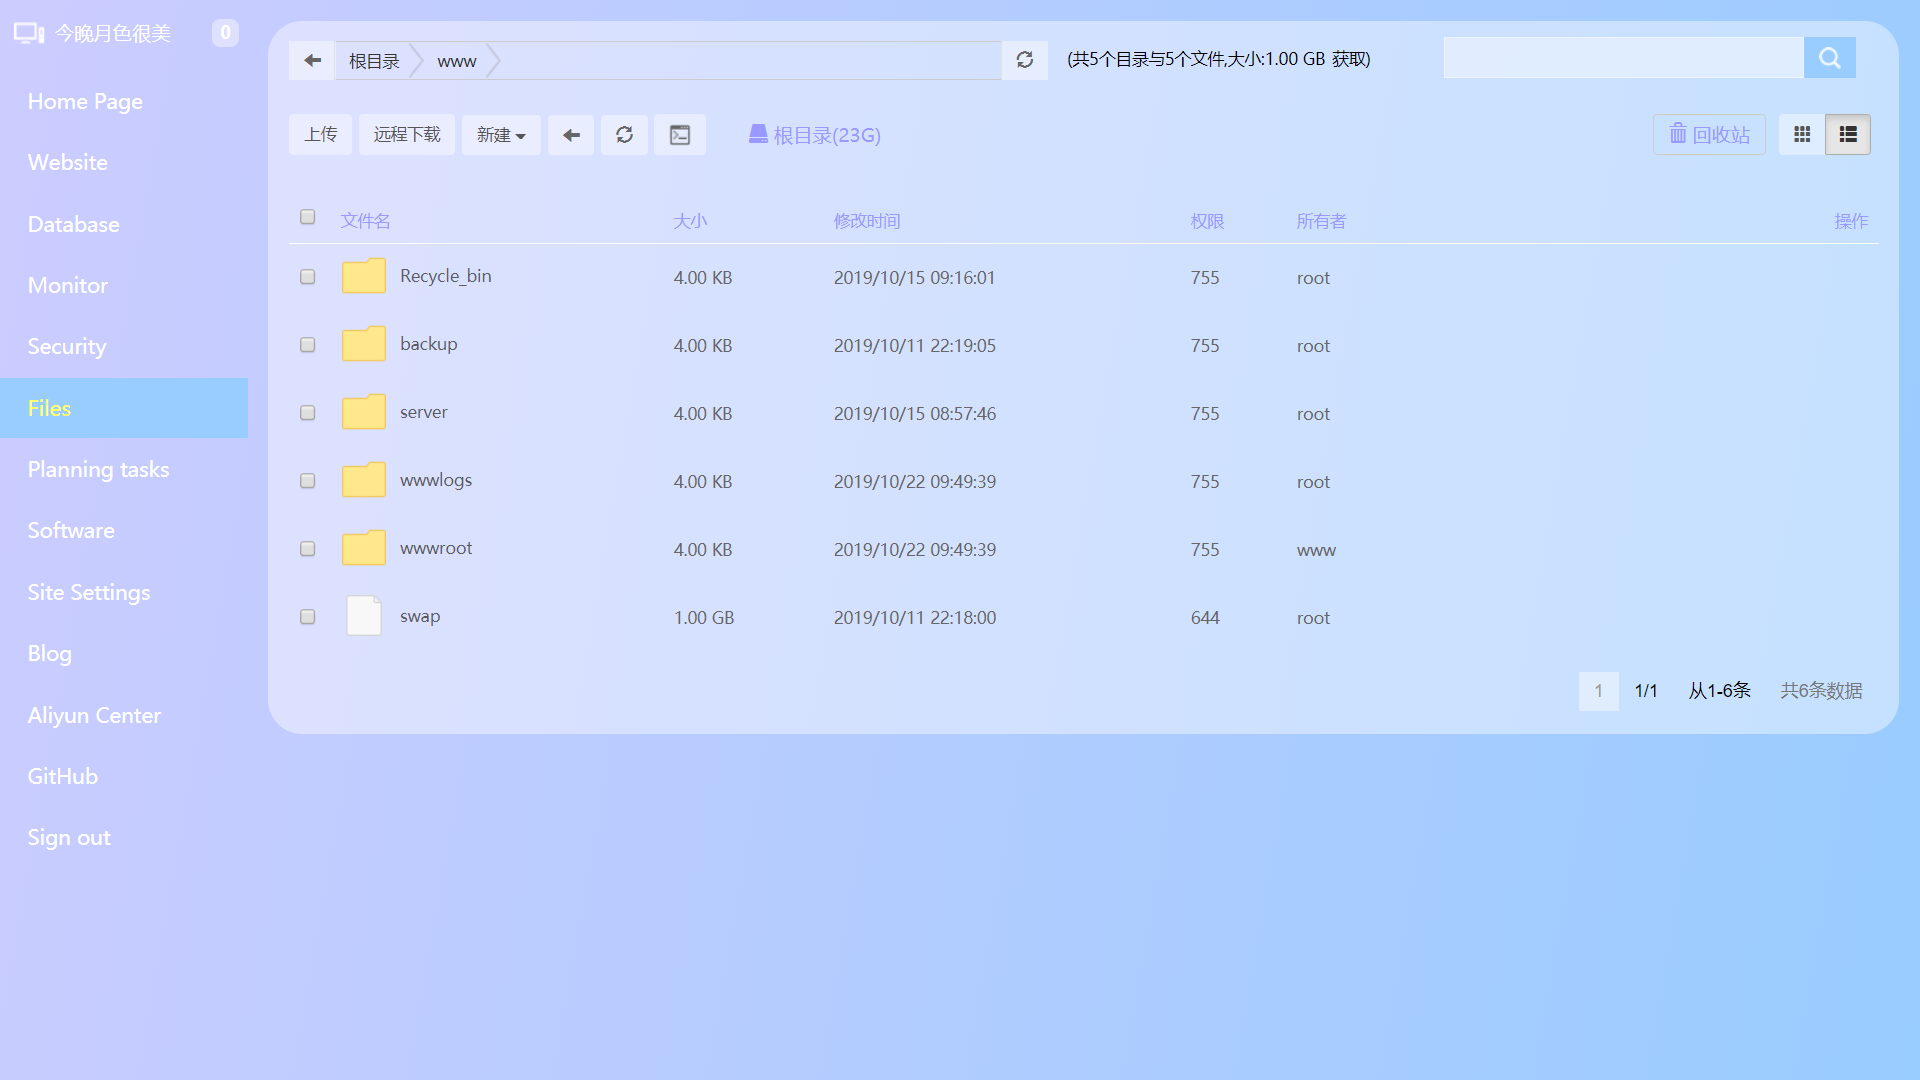Screen dimensions: 1920x1080
Task: Open Home Page in sidebar
Action: pos(85,101)
